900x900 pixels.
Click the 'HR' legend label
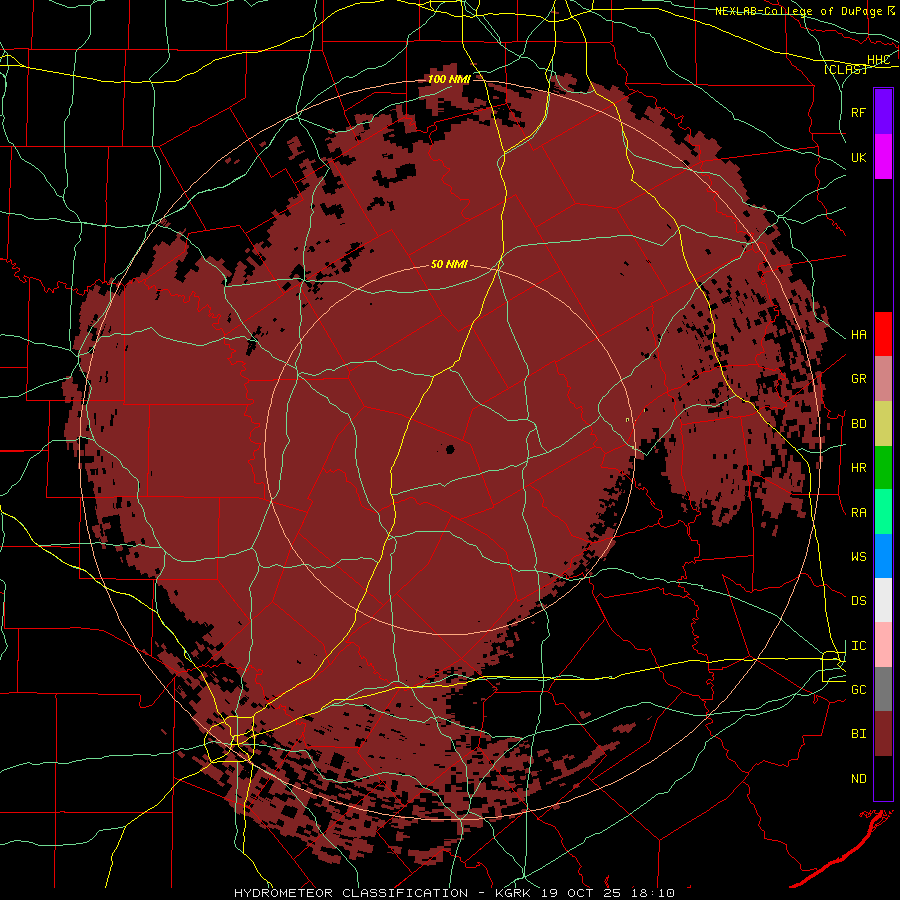[x=858, y=468]
